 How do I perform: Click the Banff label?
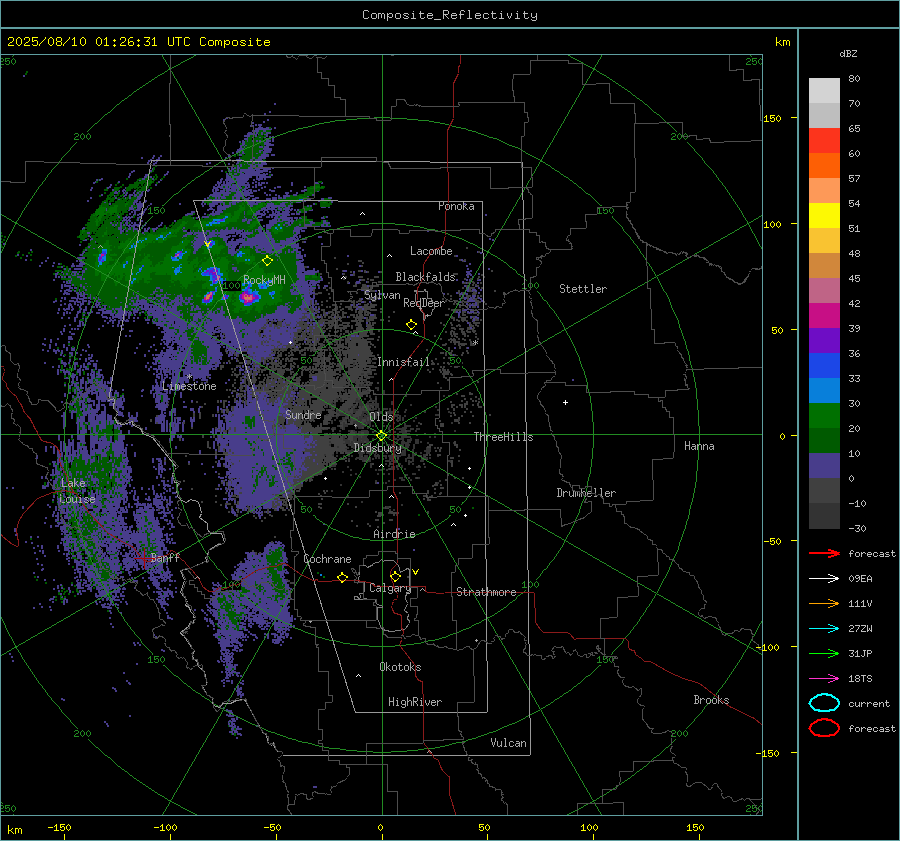[165, 557]
